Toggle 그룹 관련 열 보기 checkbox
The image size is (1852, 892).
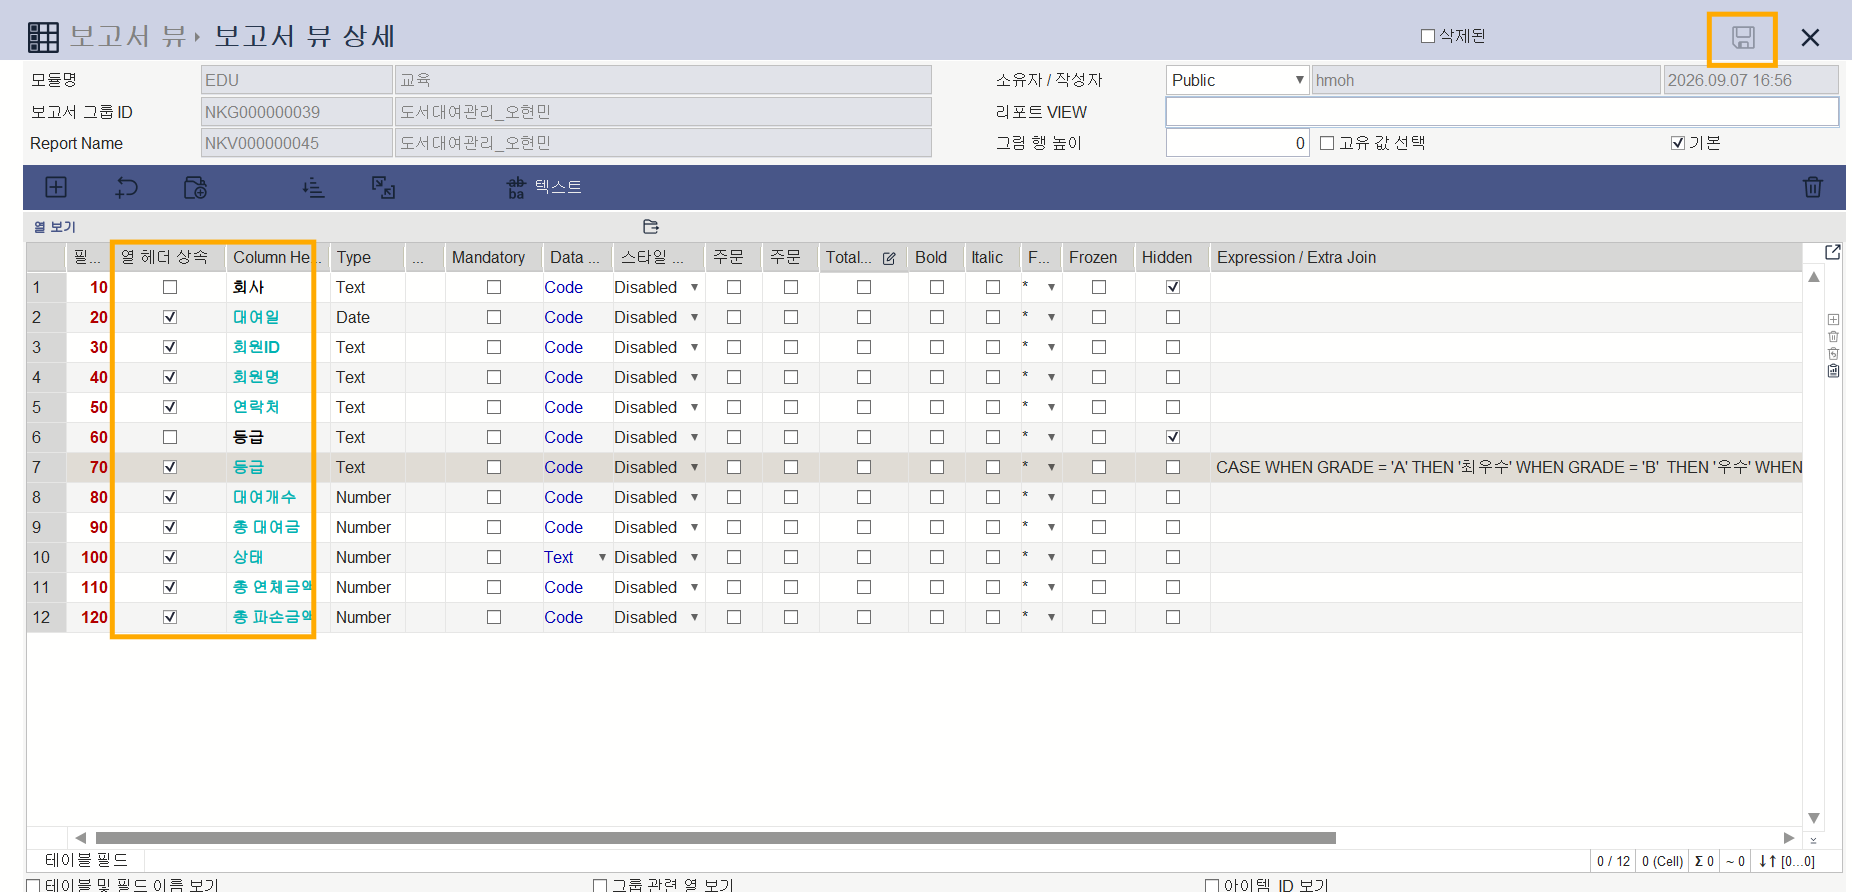[600, 886]
